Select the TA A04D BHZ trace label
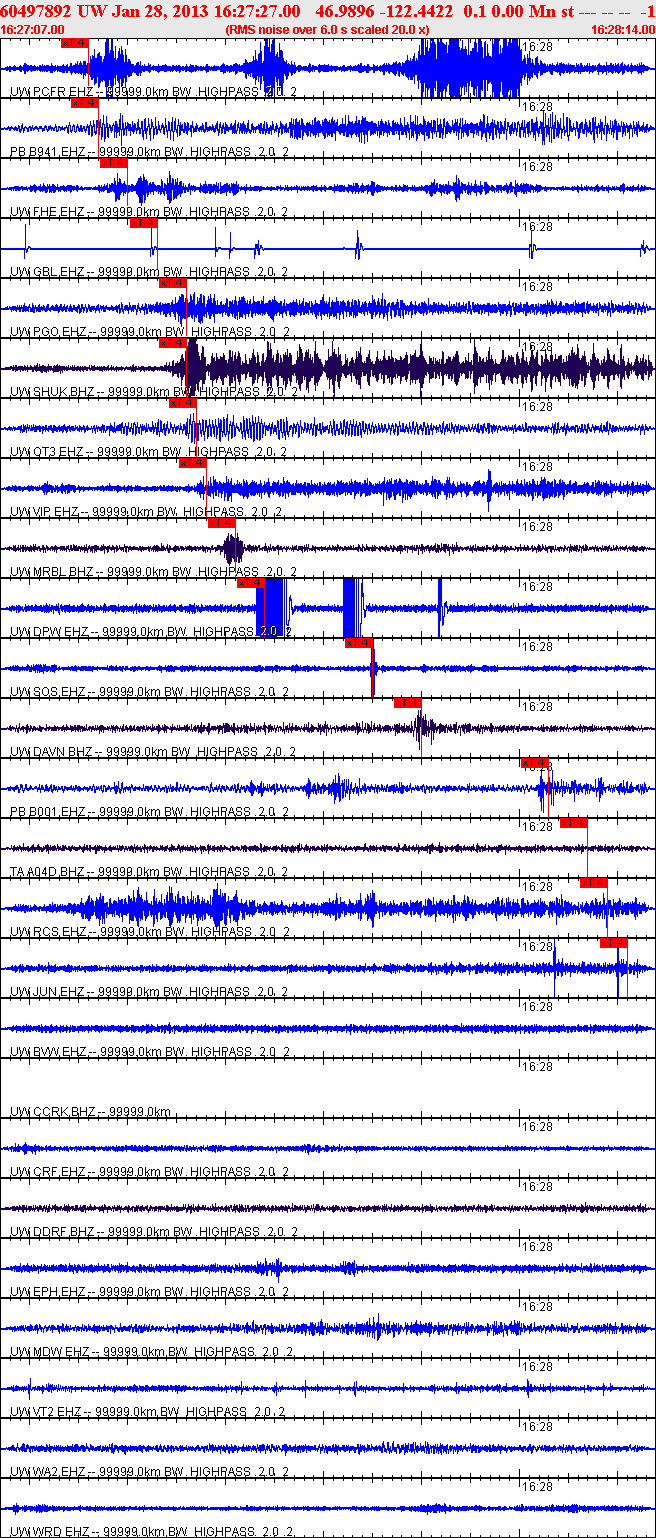The width and height of the screenshot is (656, 1538). tap(149, 872)
